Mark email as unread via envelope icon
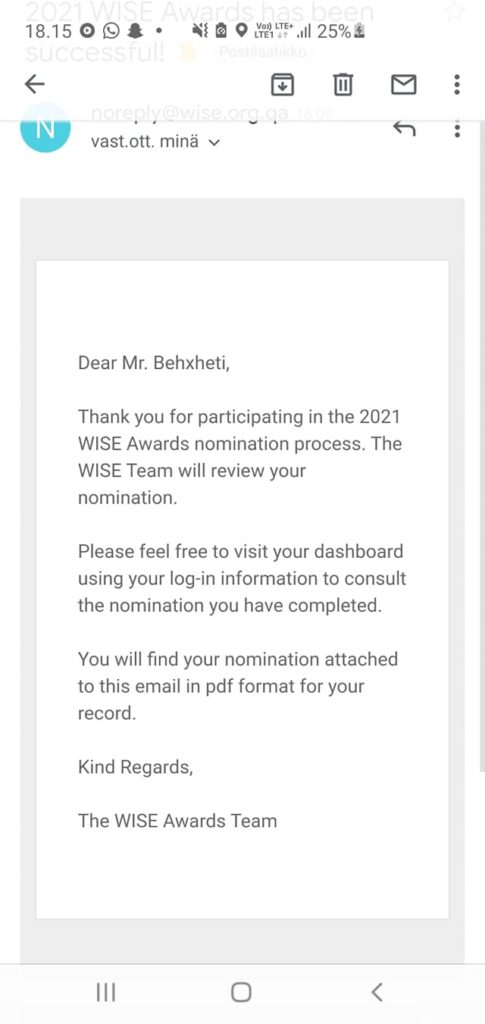485x1024 pixels. pyautogui.click(x=403, y=84)
